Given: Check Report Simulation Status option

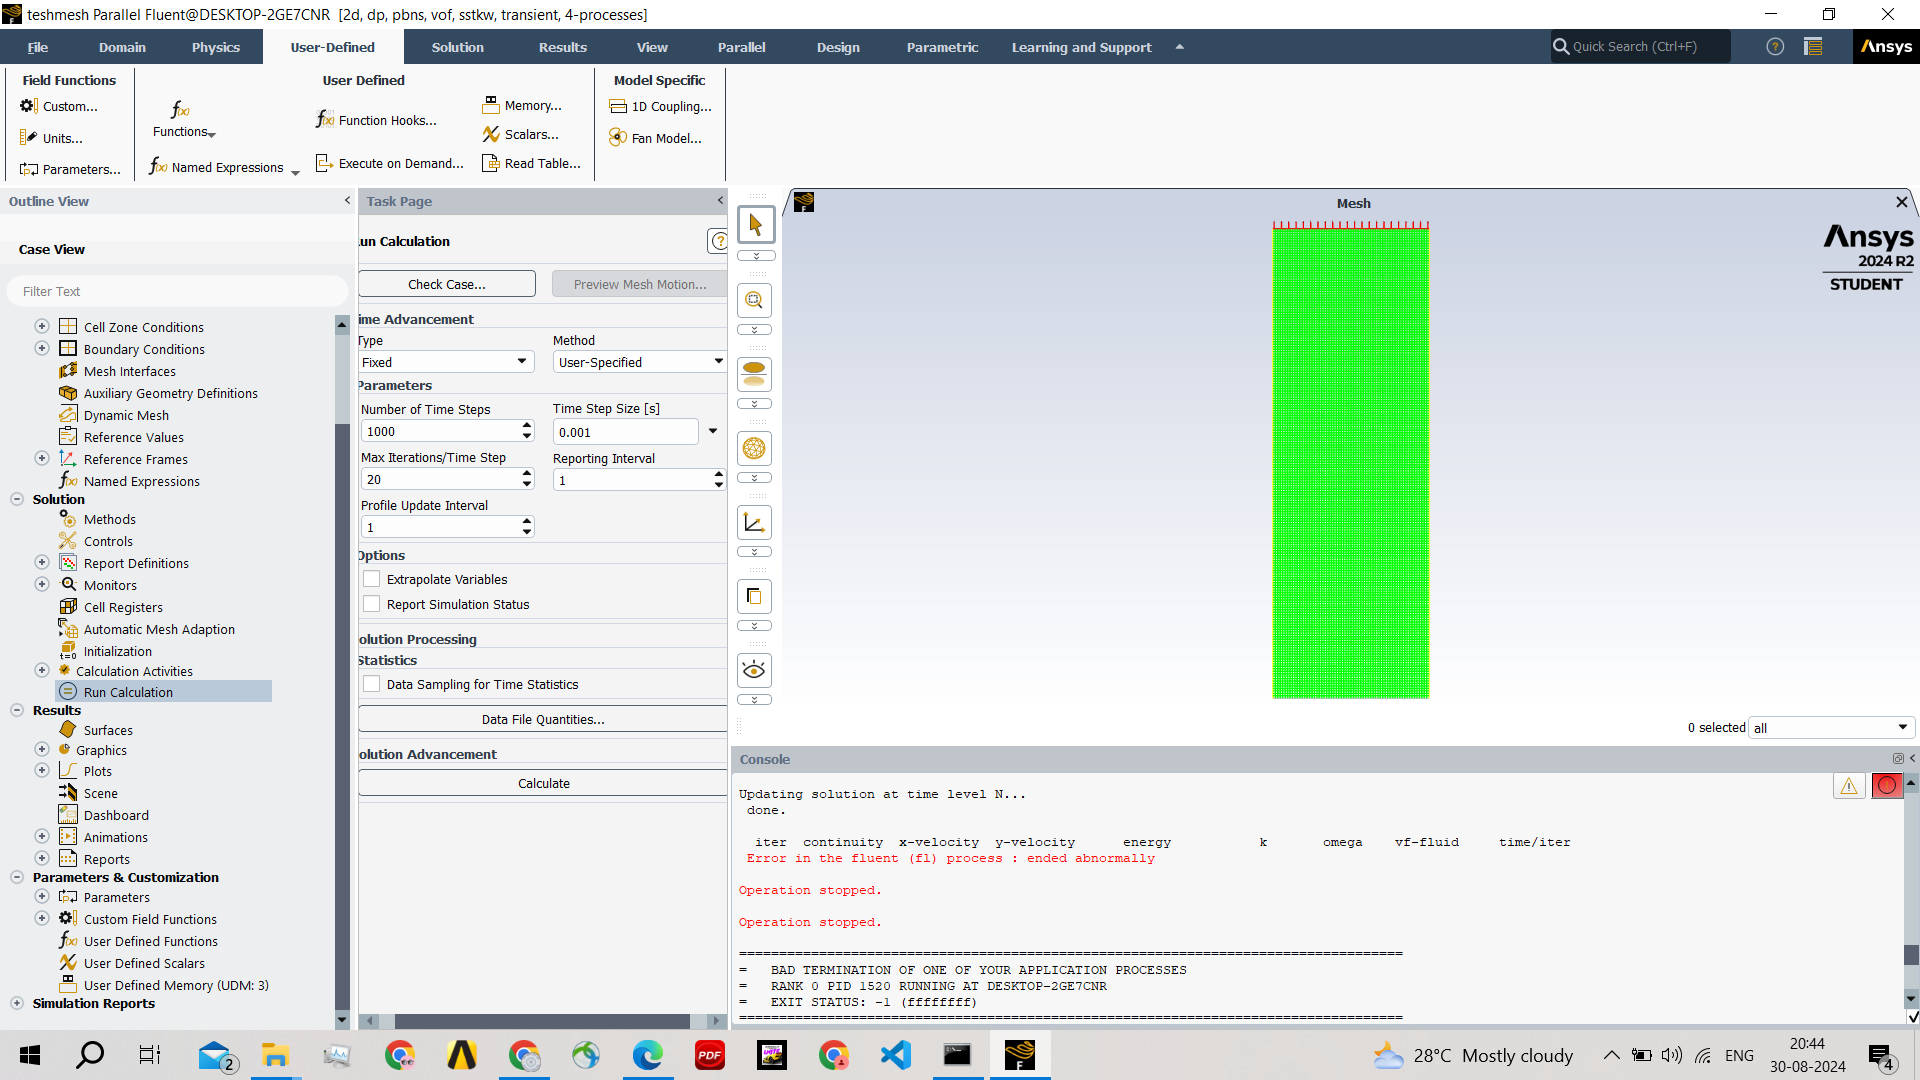Looking at the screenshot, I should 372,604.
